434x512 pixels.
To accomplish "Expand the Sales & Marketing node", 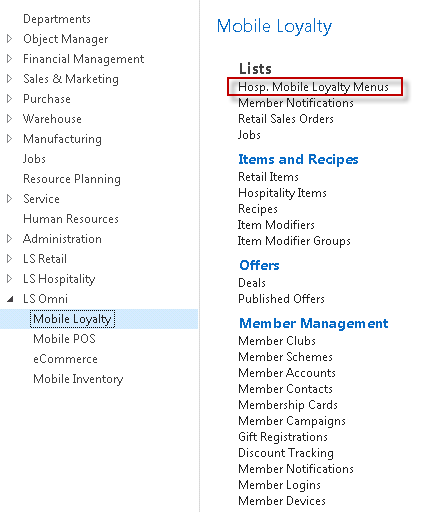I will coord(9,79).
